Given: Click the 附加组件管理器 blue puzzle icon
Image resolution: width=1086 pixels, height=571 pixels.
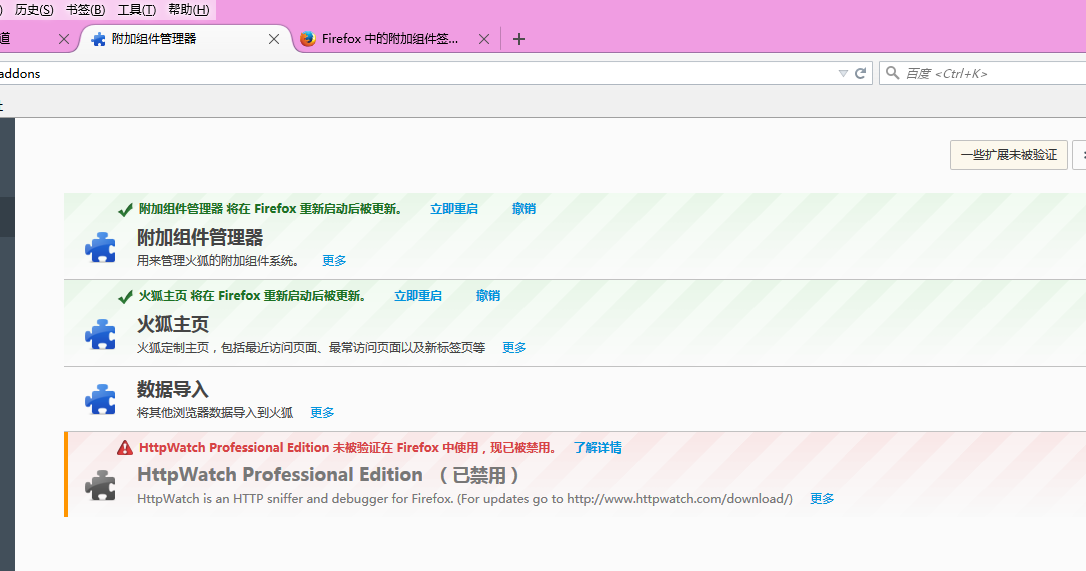Looking at the screenshot, I should 100,247.
